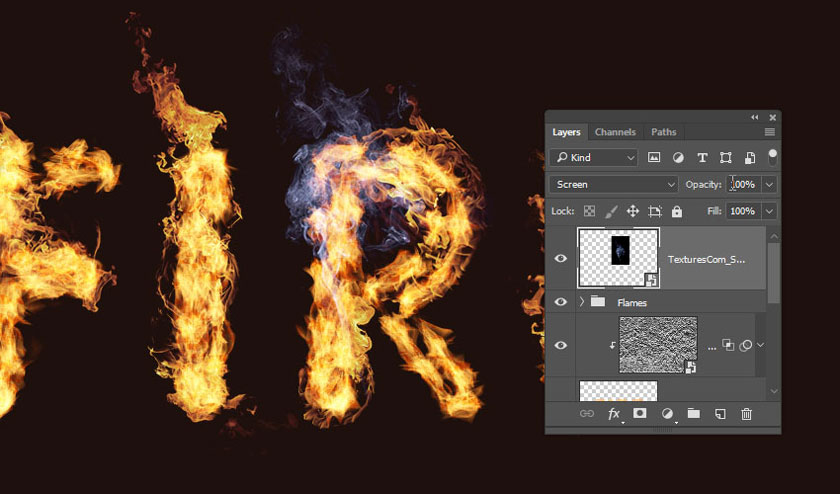This screenshot has width=840, height=494.
Task: Open the Layers panel menu
Action: tap(770, 132)
